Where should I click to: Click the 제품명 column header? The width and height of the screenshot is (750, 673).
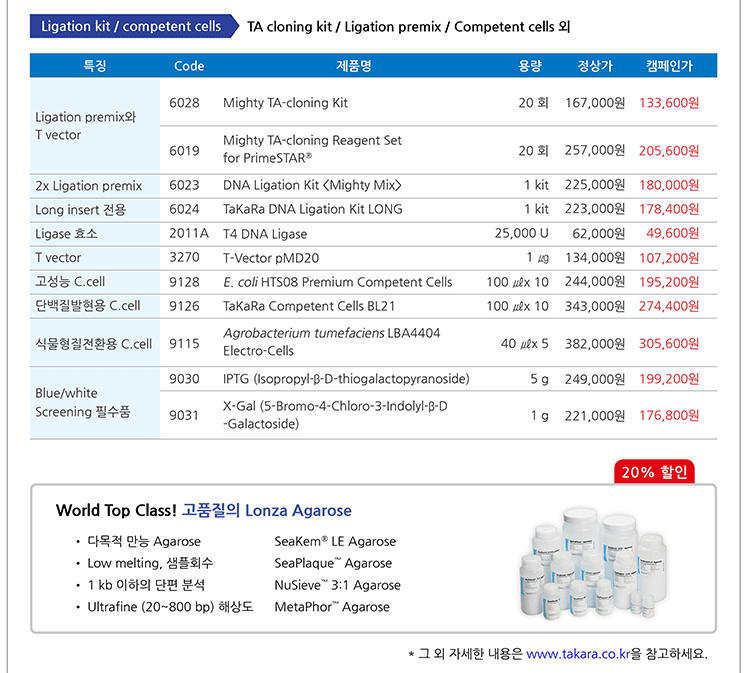coord(353,66)
